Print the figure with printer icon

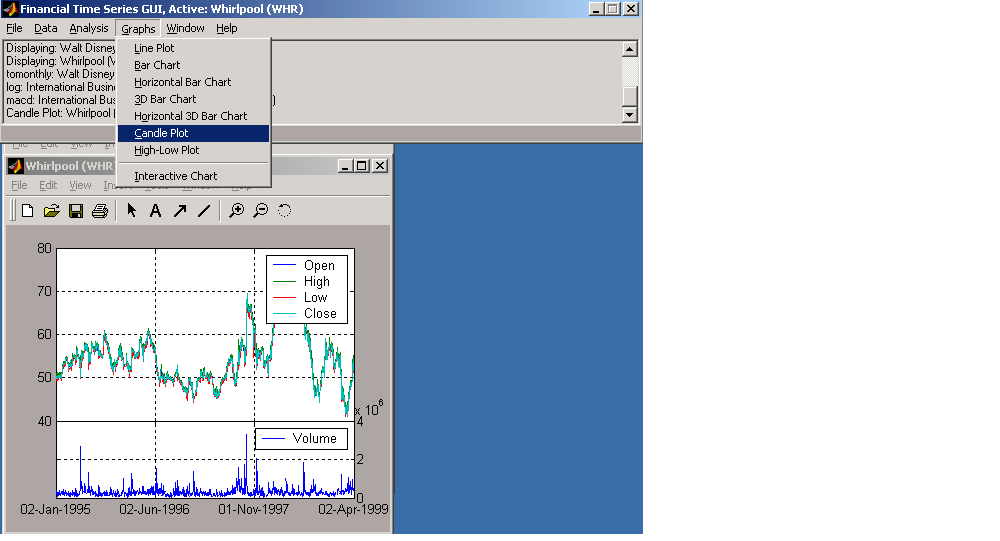pyautogui.click(x=100, y=211)
